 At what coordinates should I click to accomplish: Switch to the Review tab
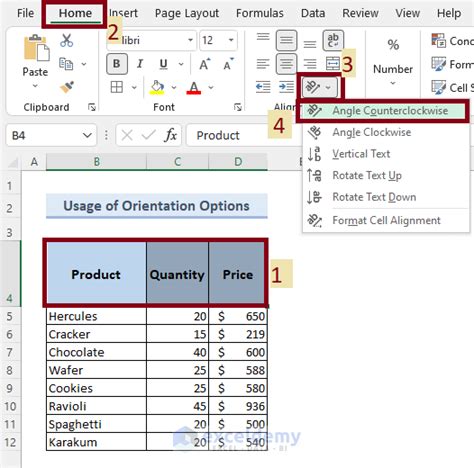click(x=360, y=13)
